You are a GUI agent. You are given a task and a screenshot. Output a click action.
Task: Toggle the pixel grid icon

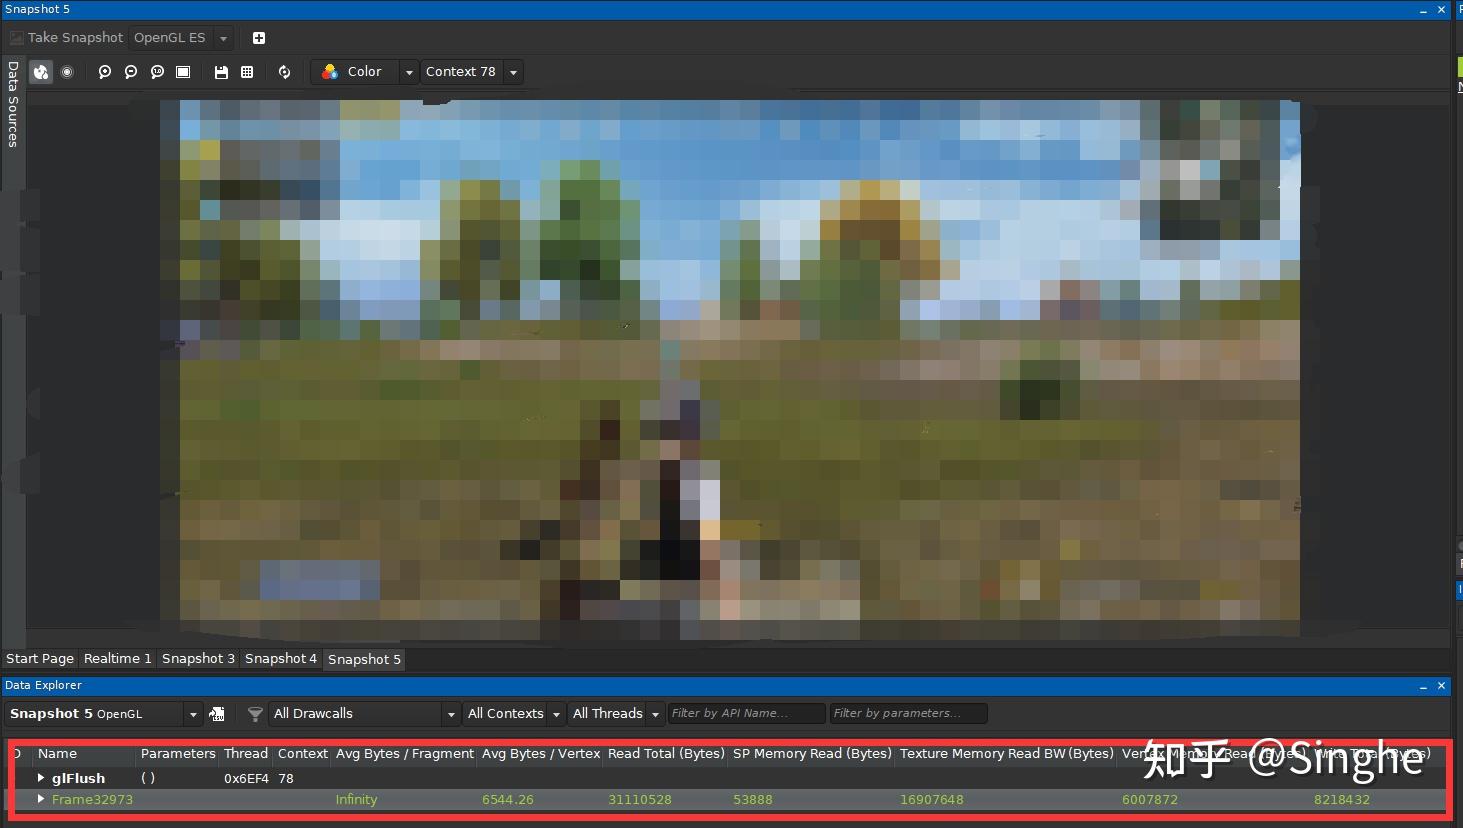(x=247, y=72)
